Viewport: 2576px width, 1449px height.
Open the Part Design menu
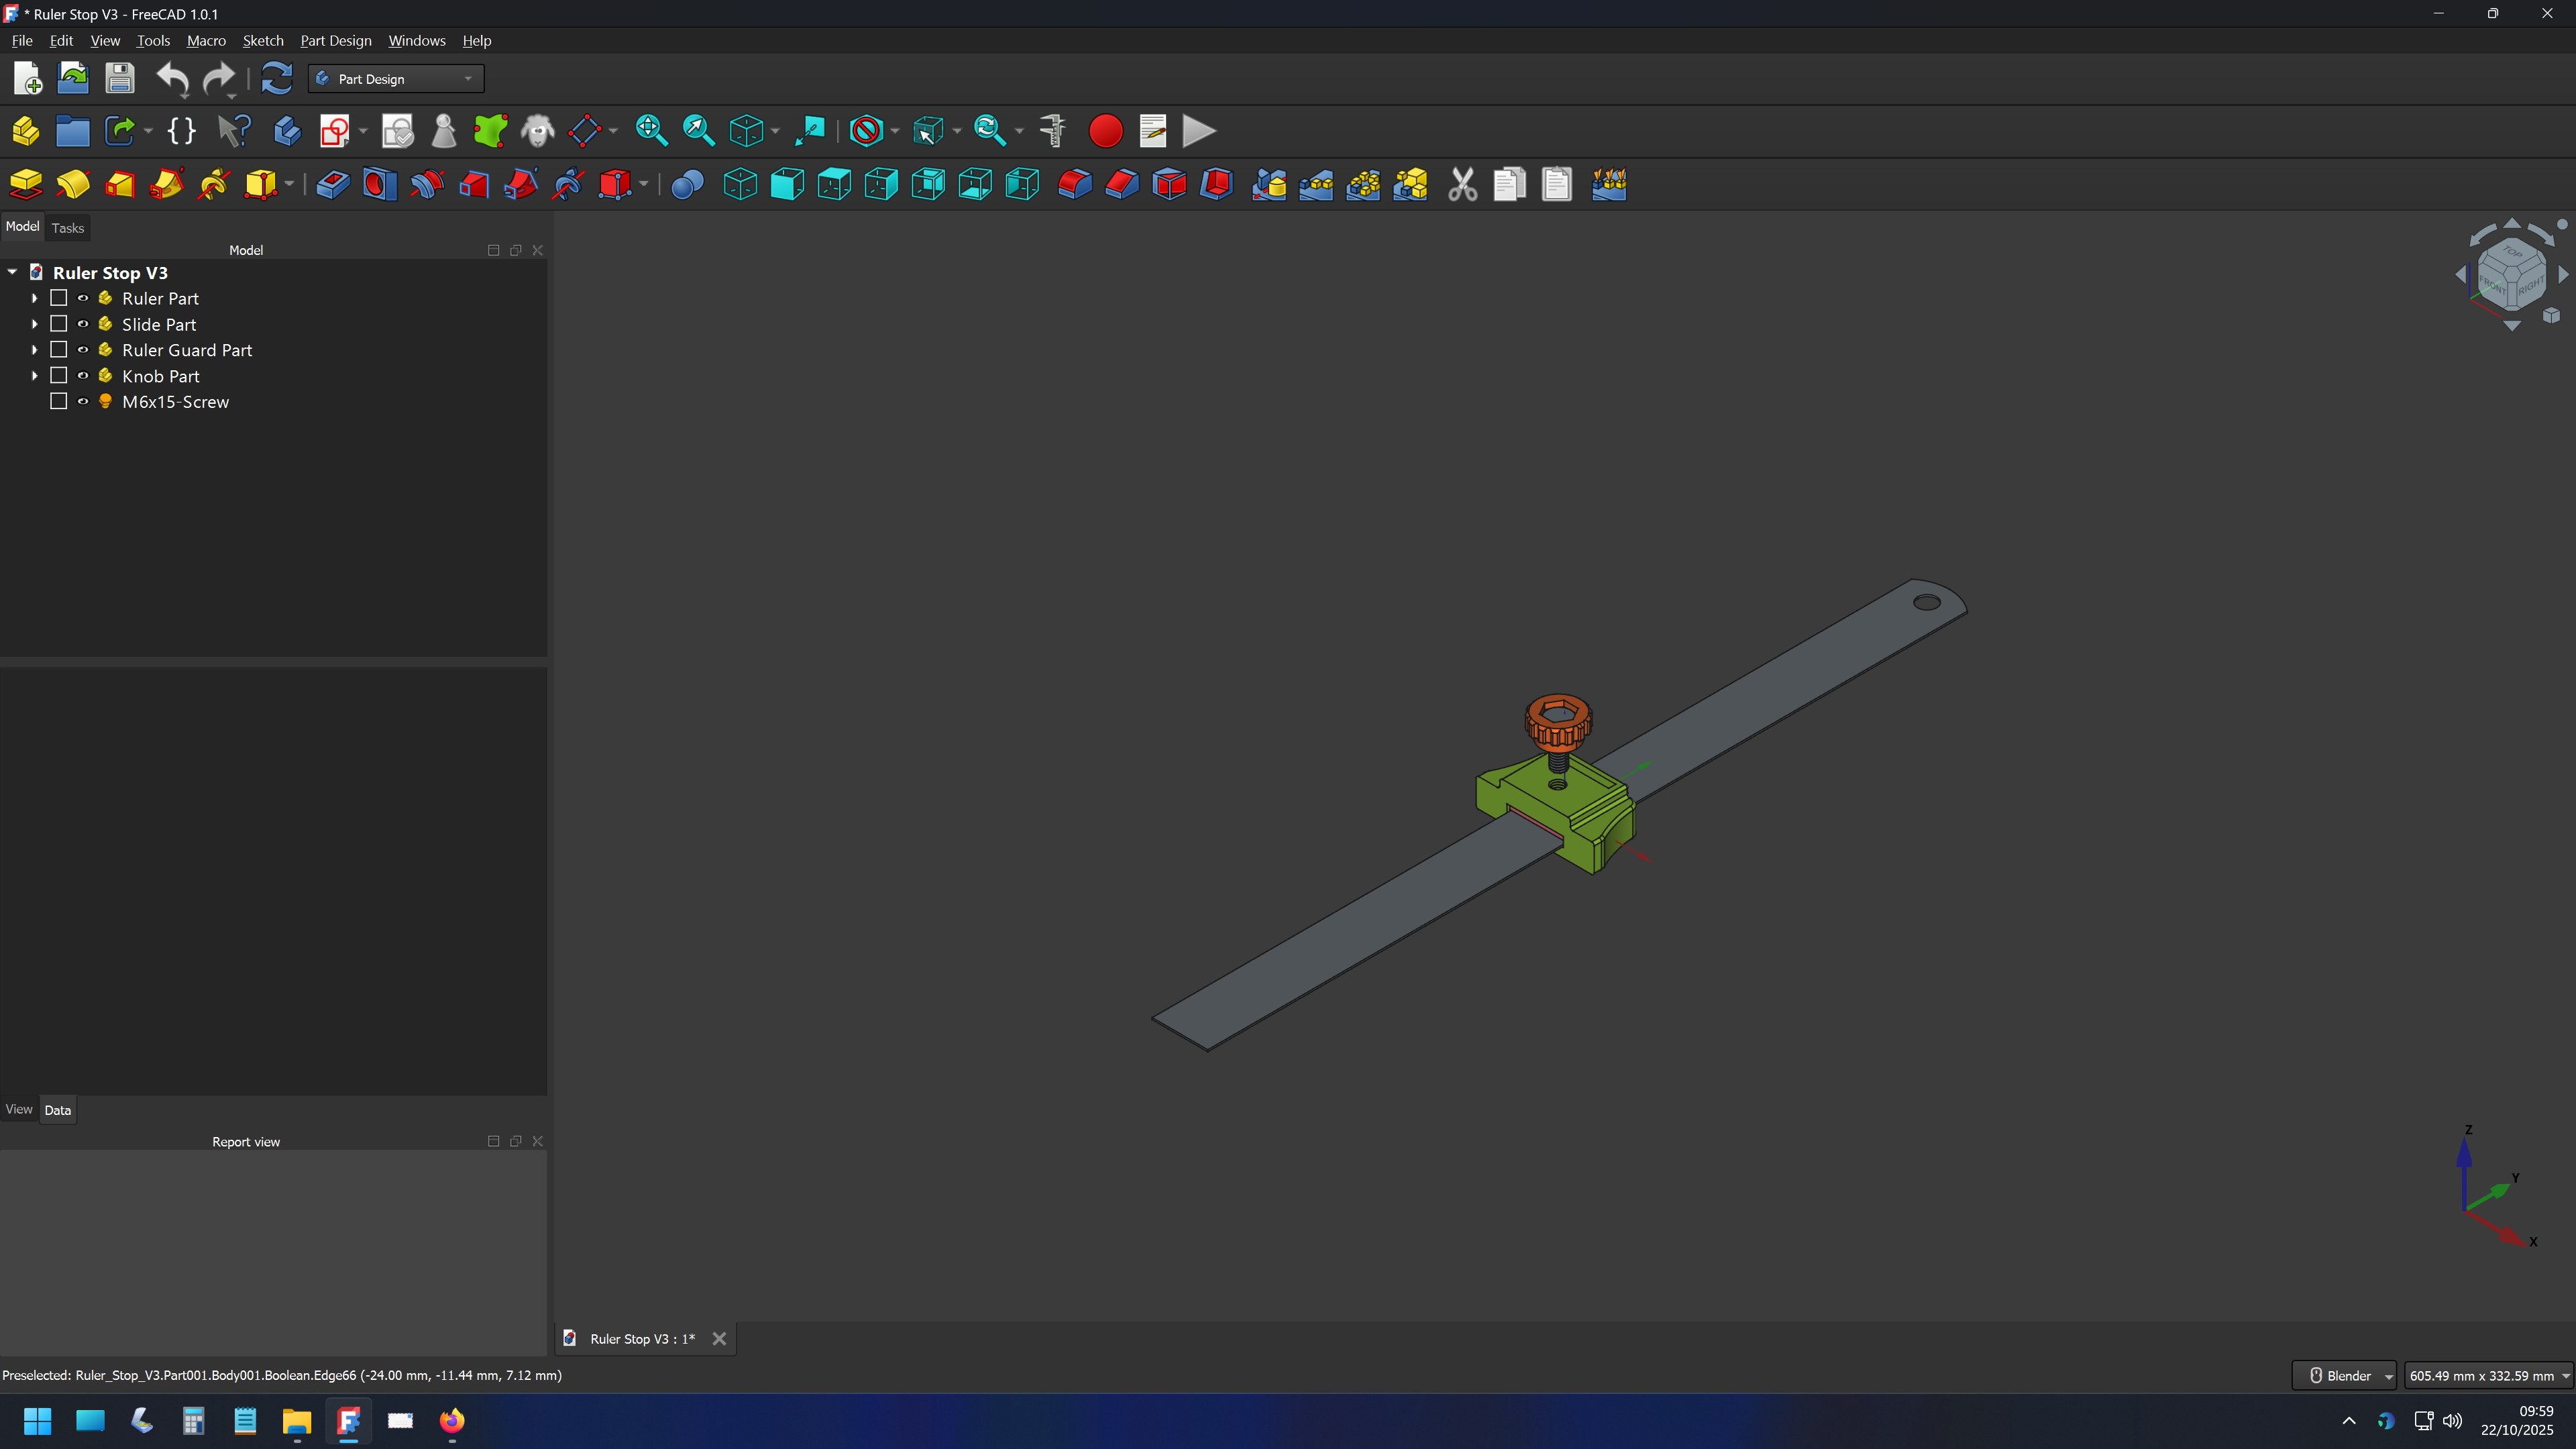pos(336,41)
